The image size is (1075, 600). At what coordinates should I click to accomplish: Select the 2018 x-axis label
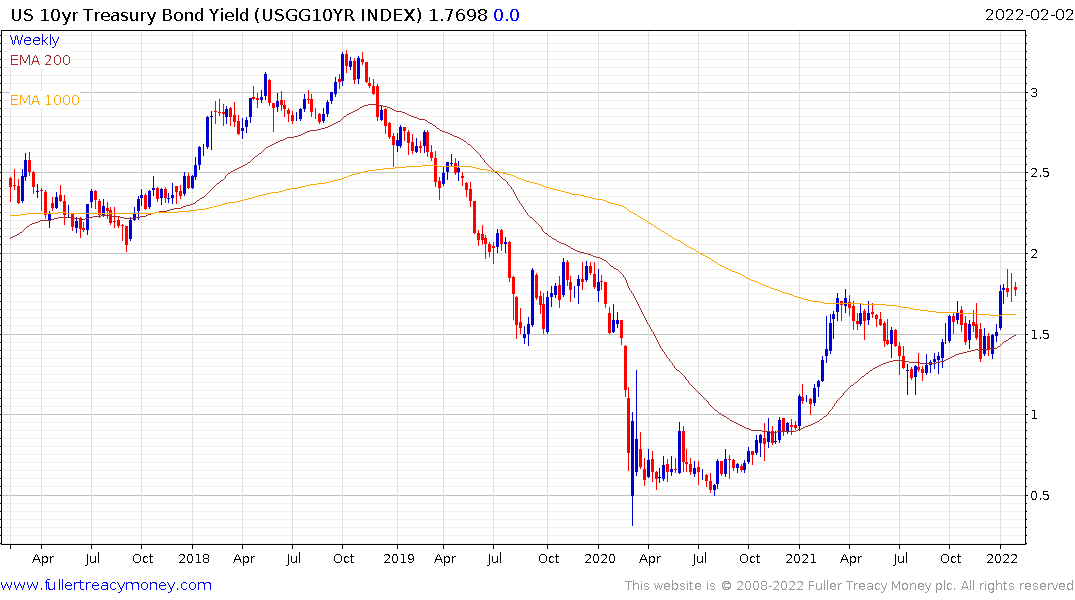click(193, 558)
